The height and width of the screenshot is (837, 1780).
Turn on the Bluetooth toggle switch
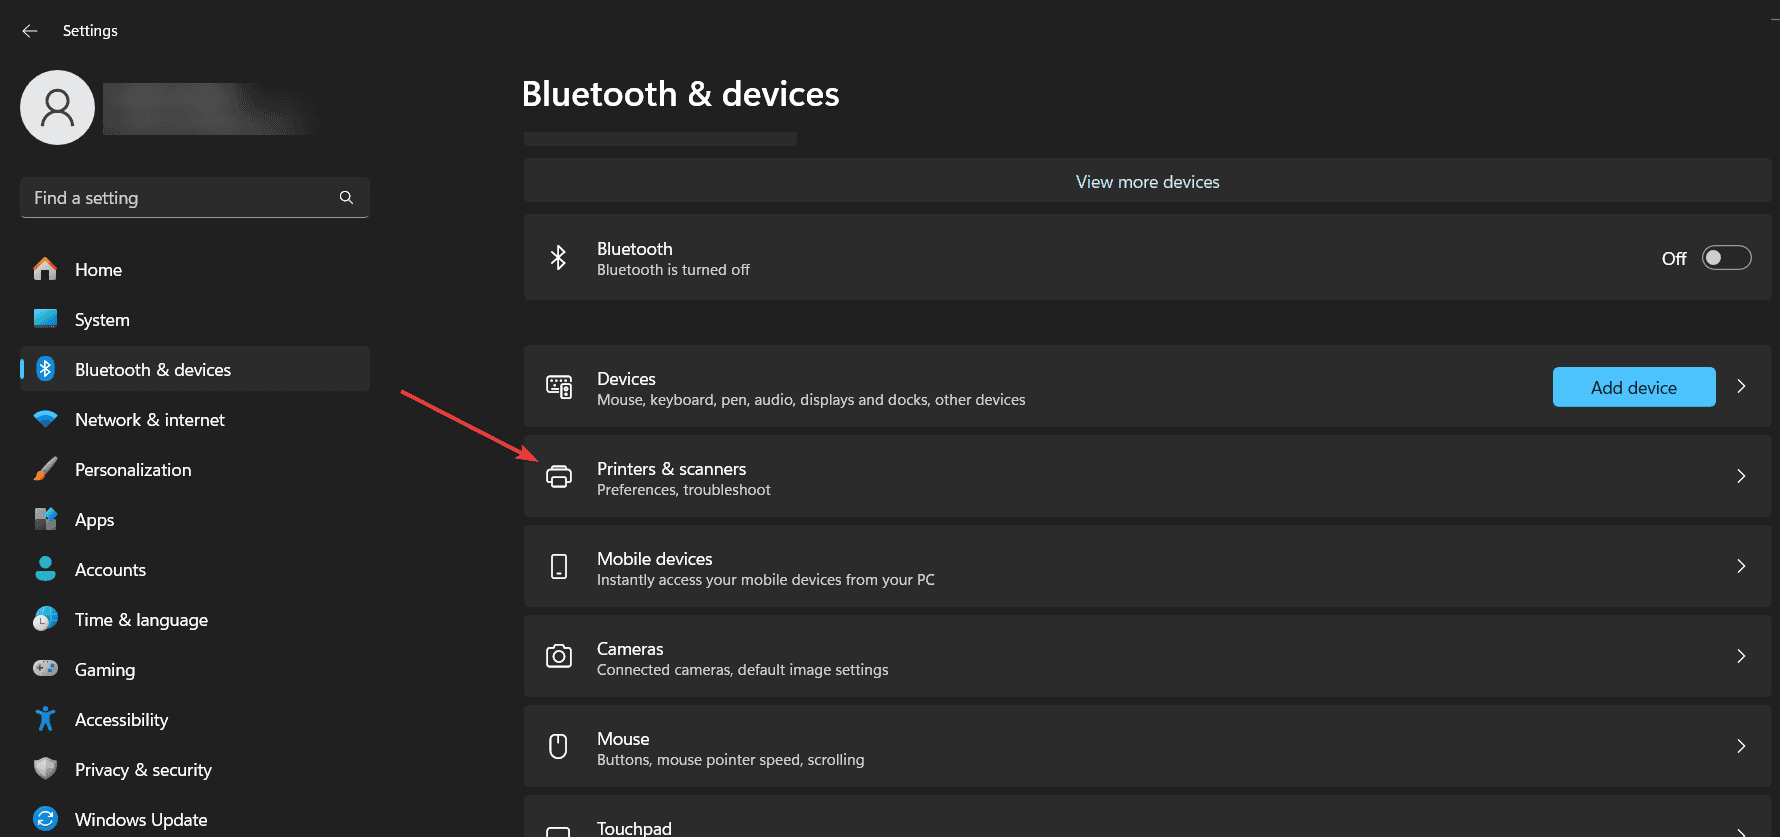(1727, 258)
